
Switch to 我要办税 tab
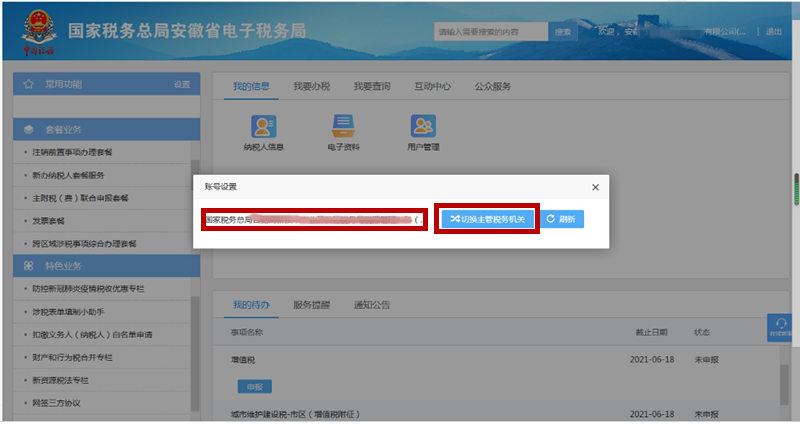311,86
